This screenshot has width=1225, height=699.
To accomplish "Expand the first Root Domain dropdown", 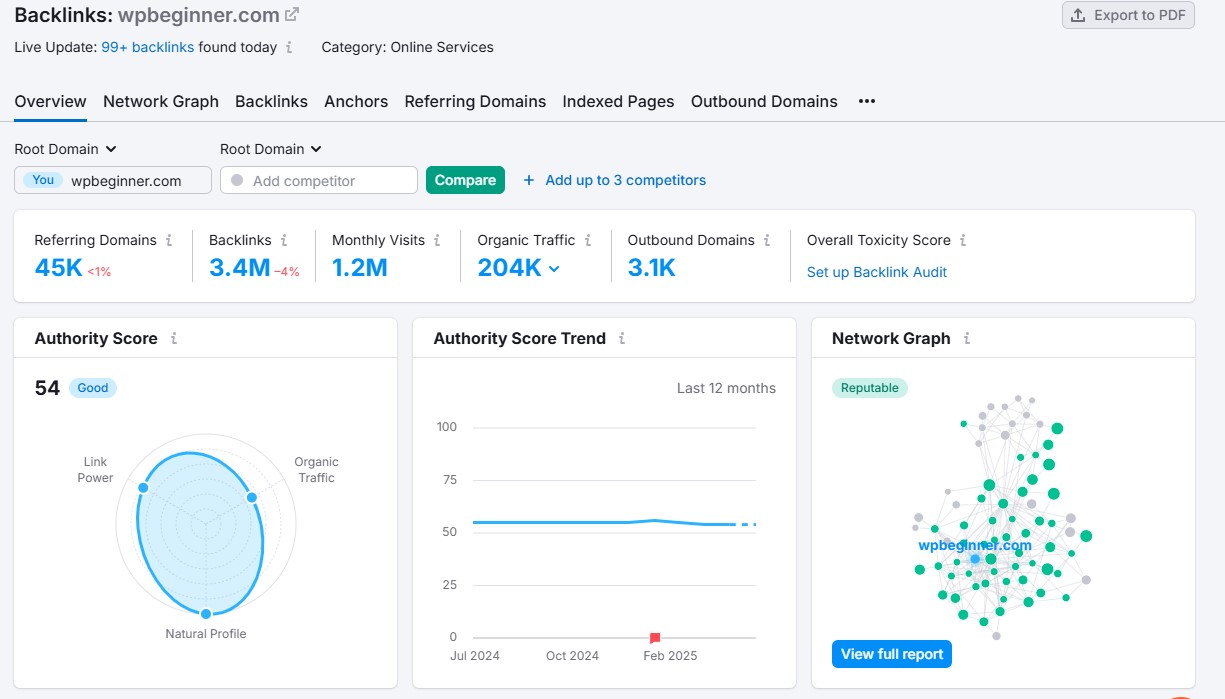I will pyautogui.click(x=66, y=149).
